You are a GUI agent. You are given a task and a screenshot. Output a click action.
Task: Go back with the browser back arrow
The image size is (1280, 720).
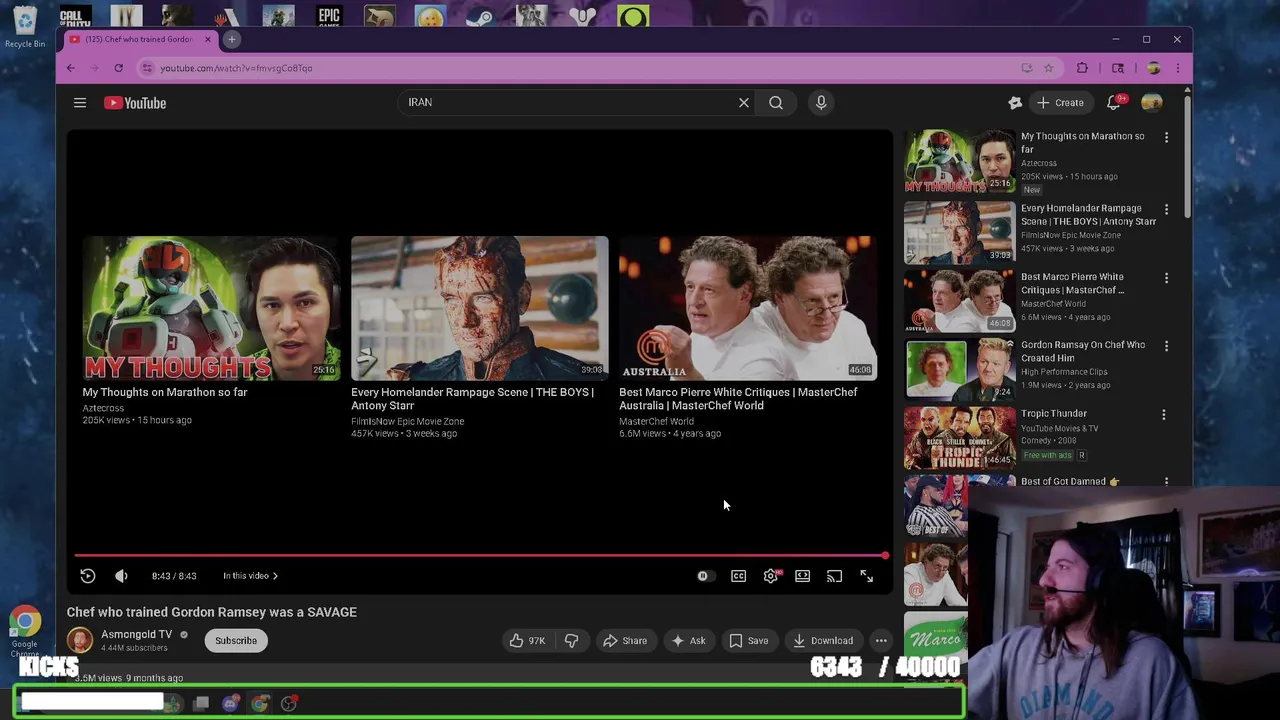point(71,68)
